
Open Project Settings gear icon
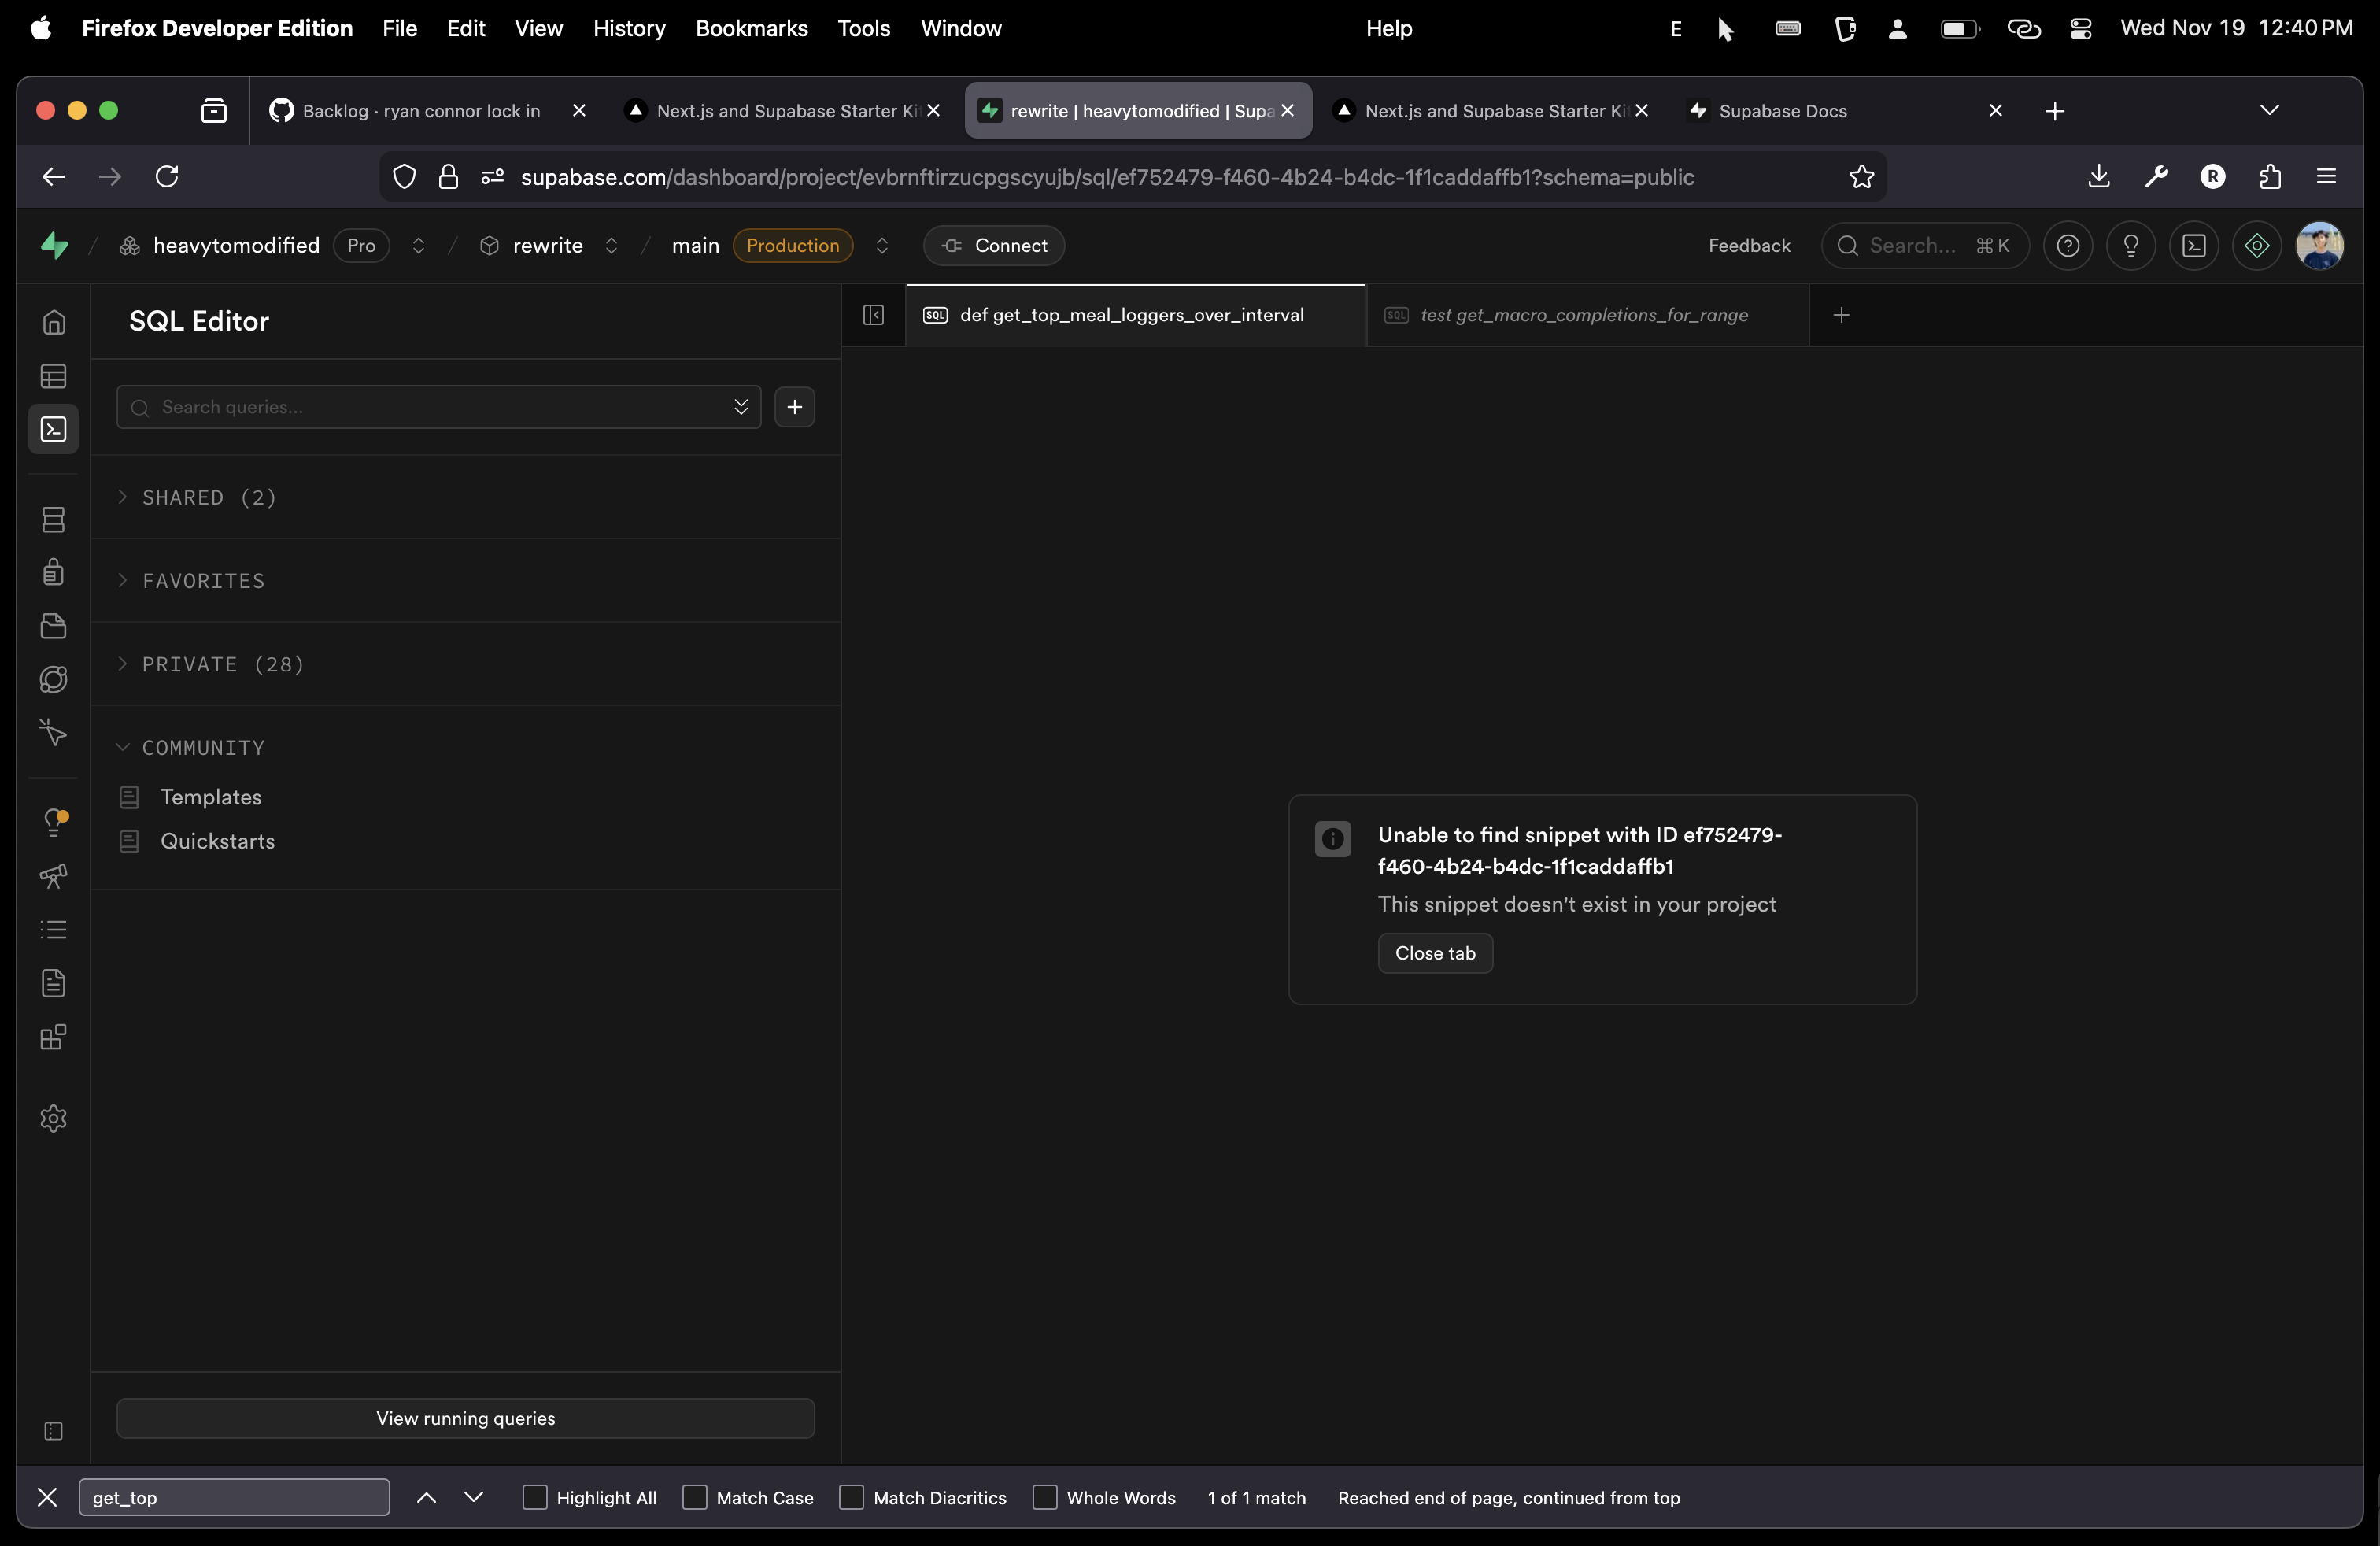point(53,1118)
